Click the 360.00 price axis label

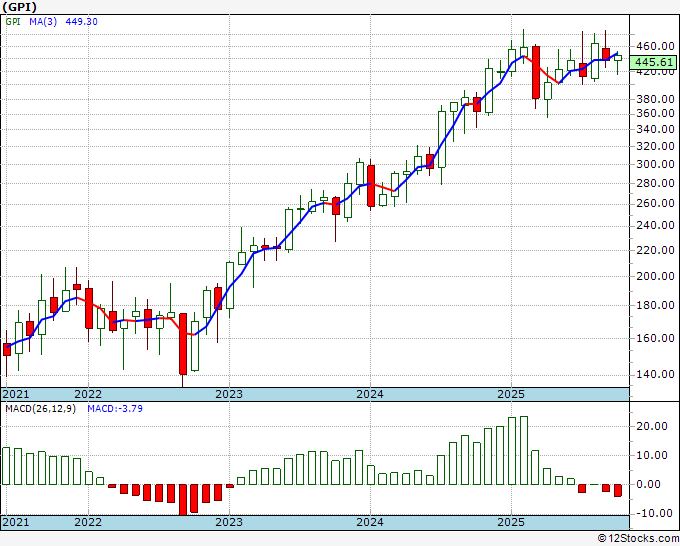tap(655, 114)
